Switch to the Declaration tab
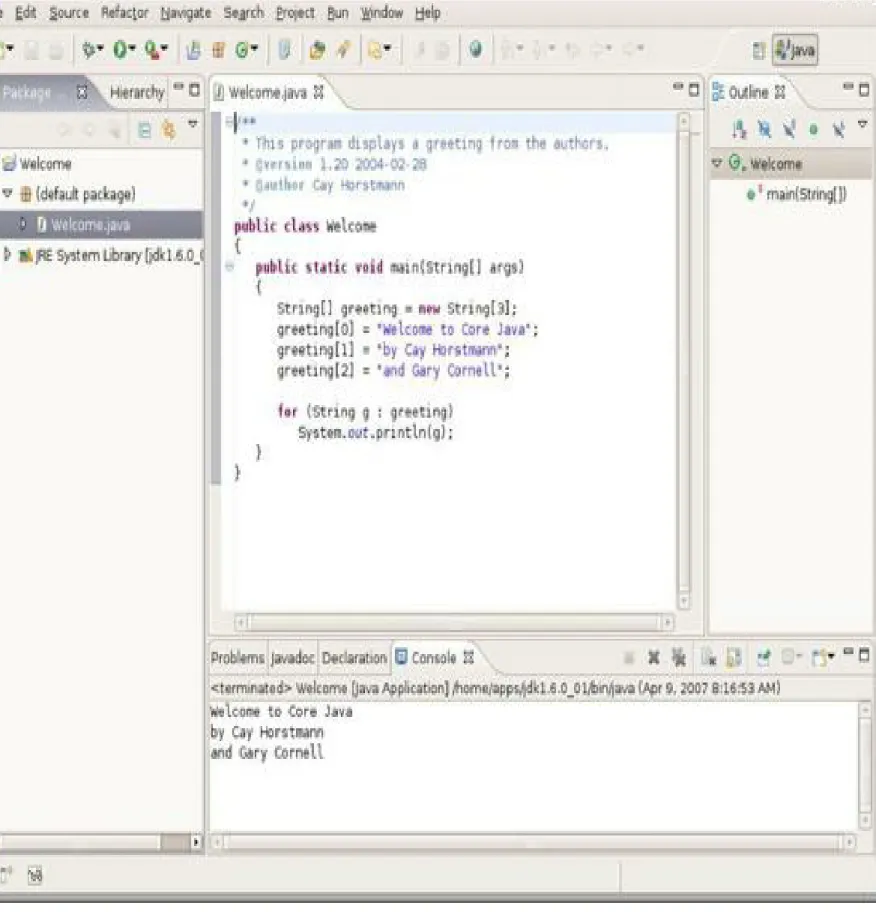The height and width of the screenshot is (912, 876). pyautogui.click(x=354, y=658)
